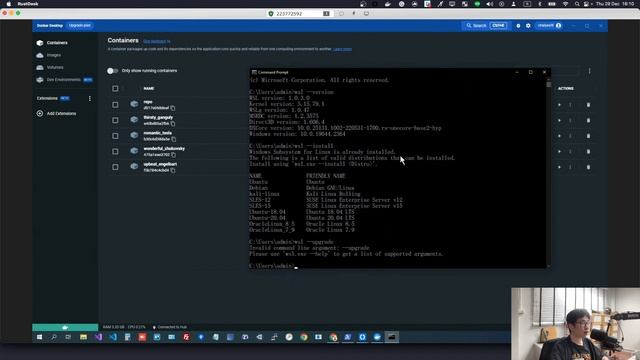640x360 pixels.
Task: Open Docker Desktop settings gear
Action: point(528,25)
